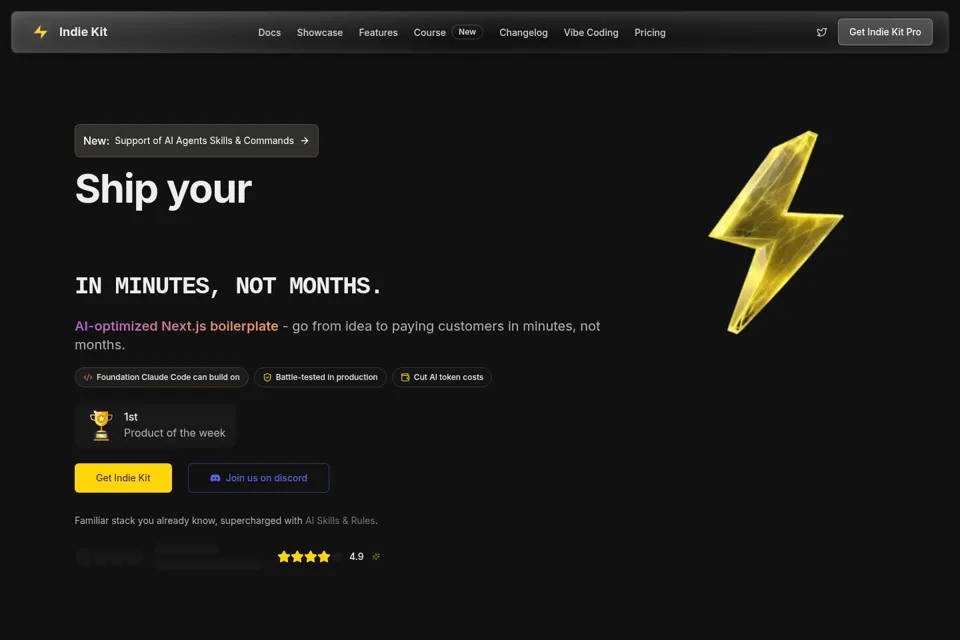
Task: Click the arrow in the New announcement banner
Action: coord(305,141)
